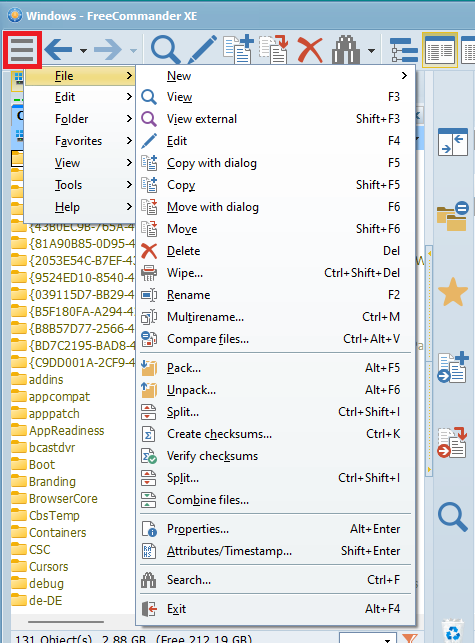Select the highlighted details view icon
Image resolution: width=475 pixels, height=643 pixels.
coord(440,50)
